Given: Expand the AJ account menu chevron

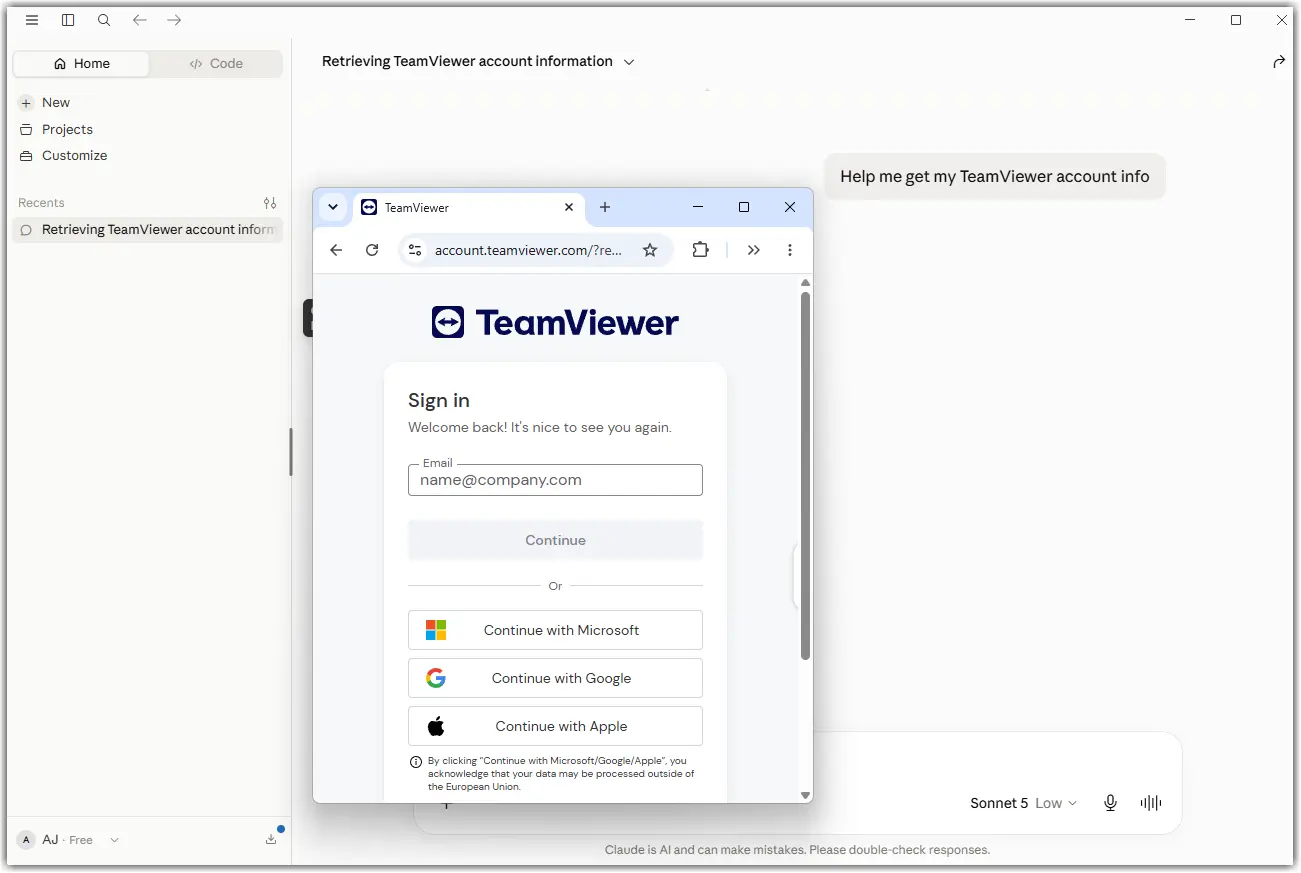Looking at the screenshot, I should pyautogui.click(x=114, y=840).
